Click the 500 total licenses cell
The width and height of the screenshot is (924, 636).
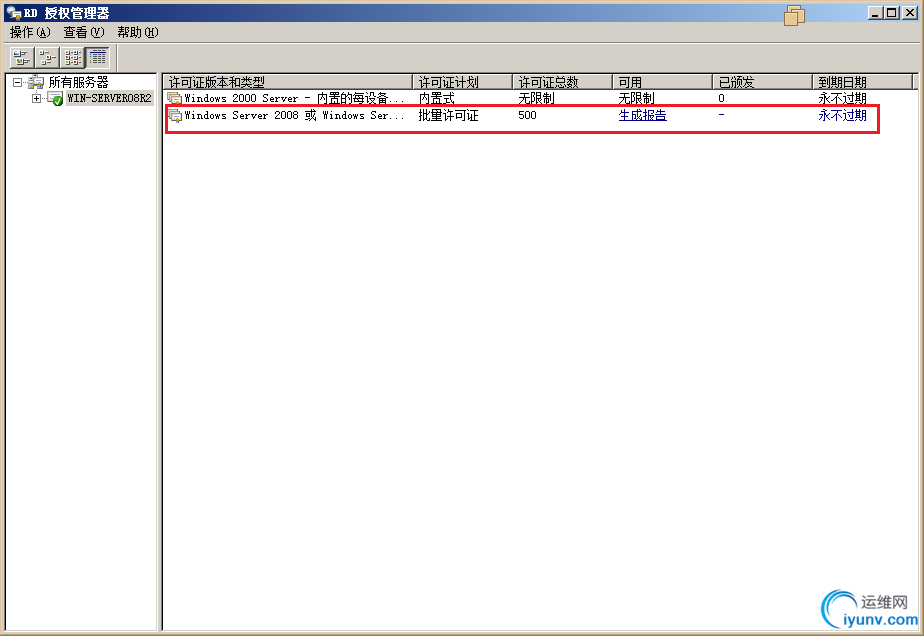click(x=527, y=116)
